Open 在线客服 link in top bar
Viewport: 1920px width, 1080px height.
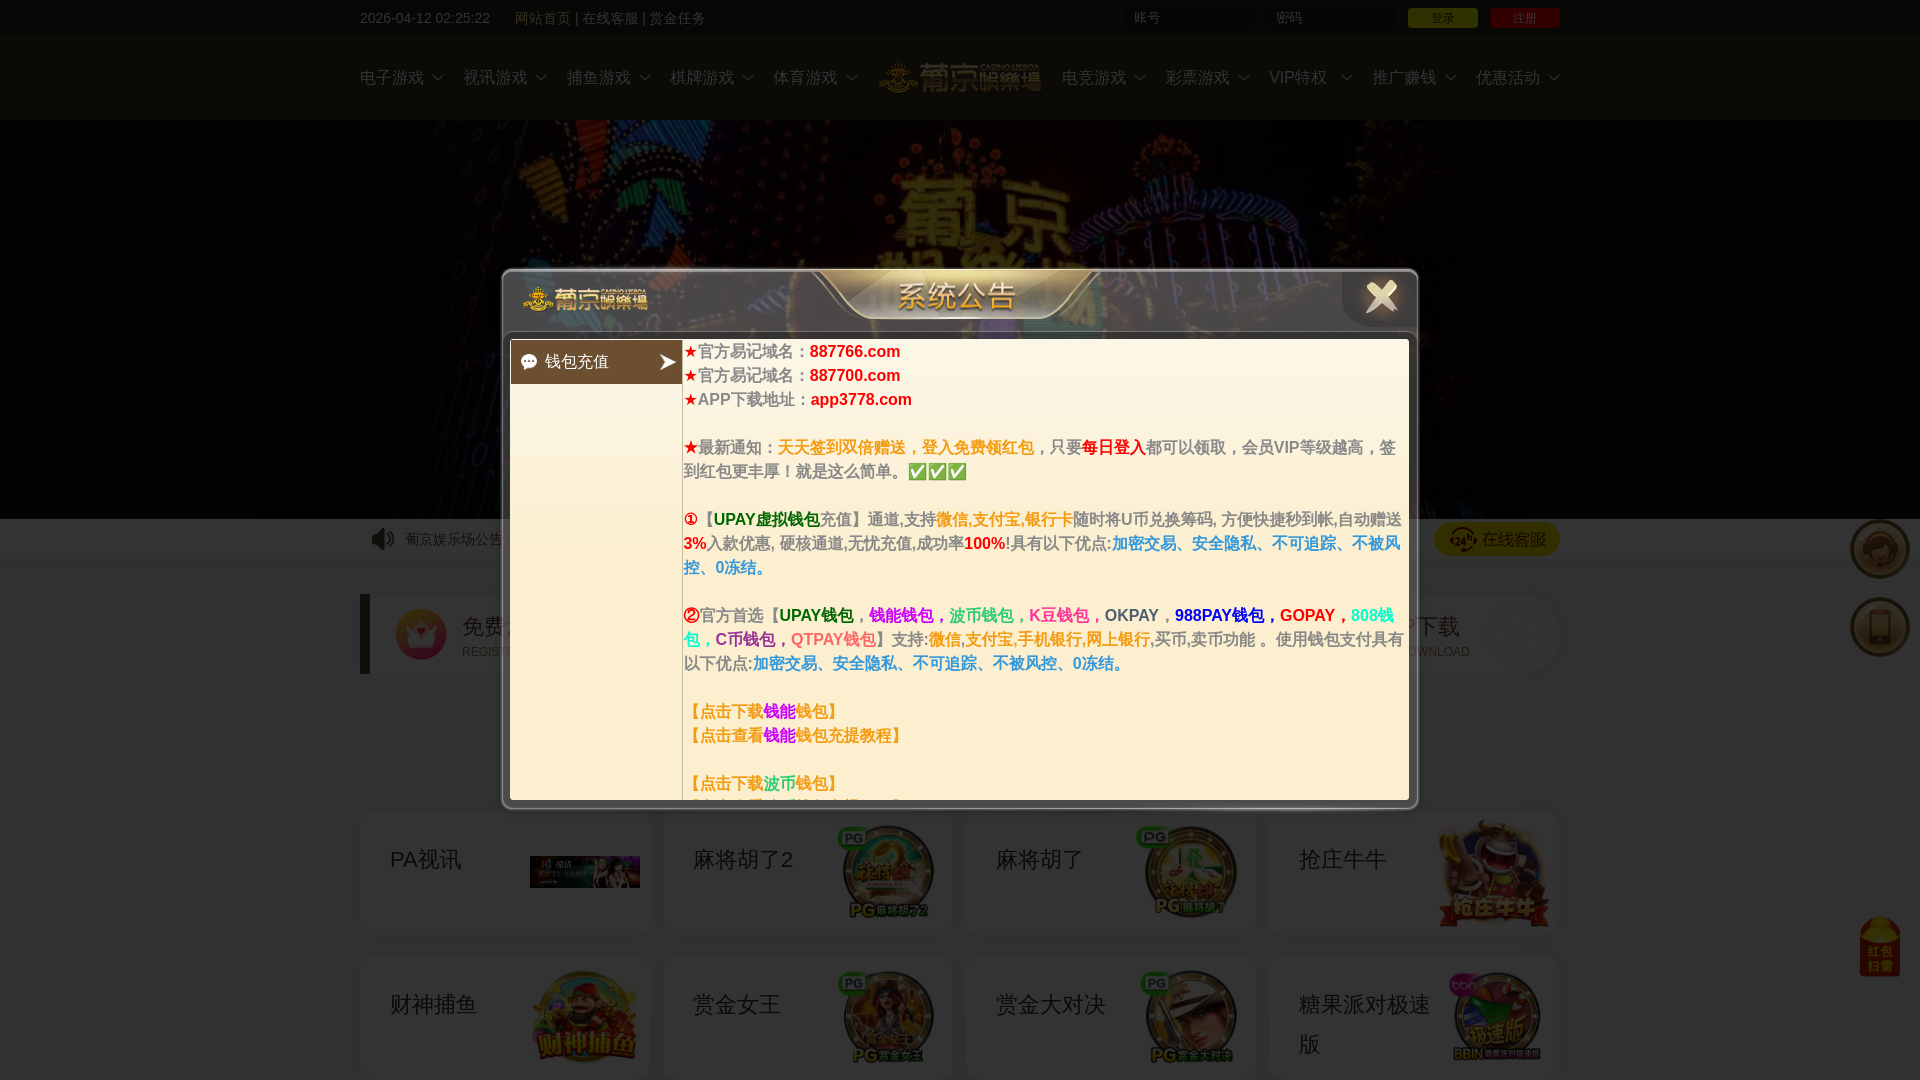[x=610, y=18]
